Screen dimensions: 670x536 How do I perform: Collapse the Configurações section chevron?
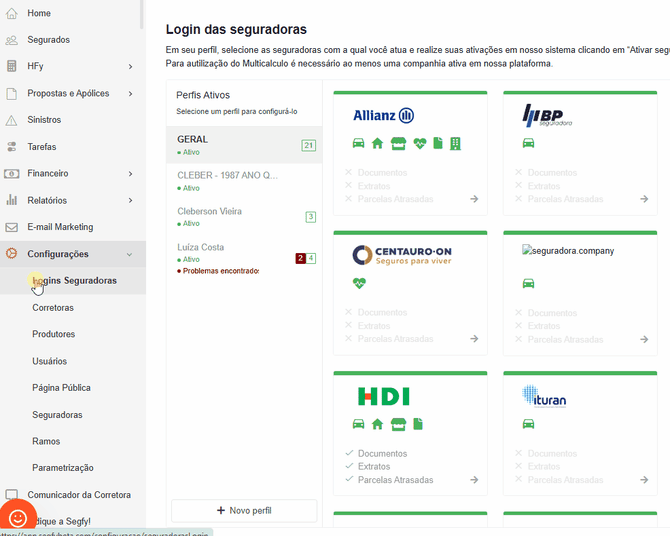click(x=130, y=254)
